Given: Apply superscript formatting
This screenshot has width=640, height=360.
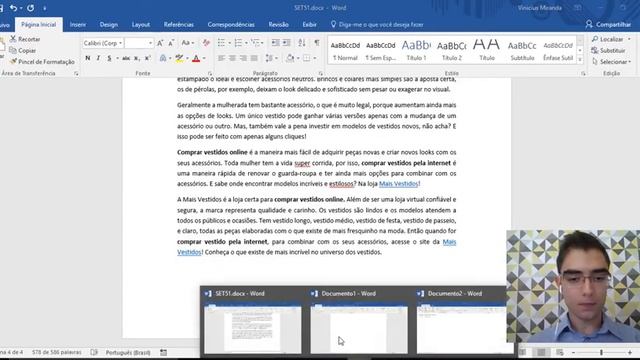Looking at the screenshot, I should pyautogui.click(x=148, y=58).
